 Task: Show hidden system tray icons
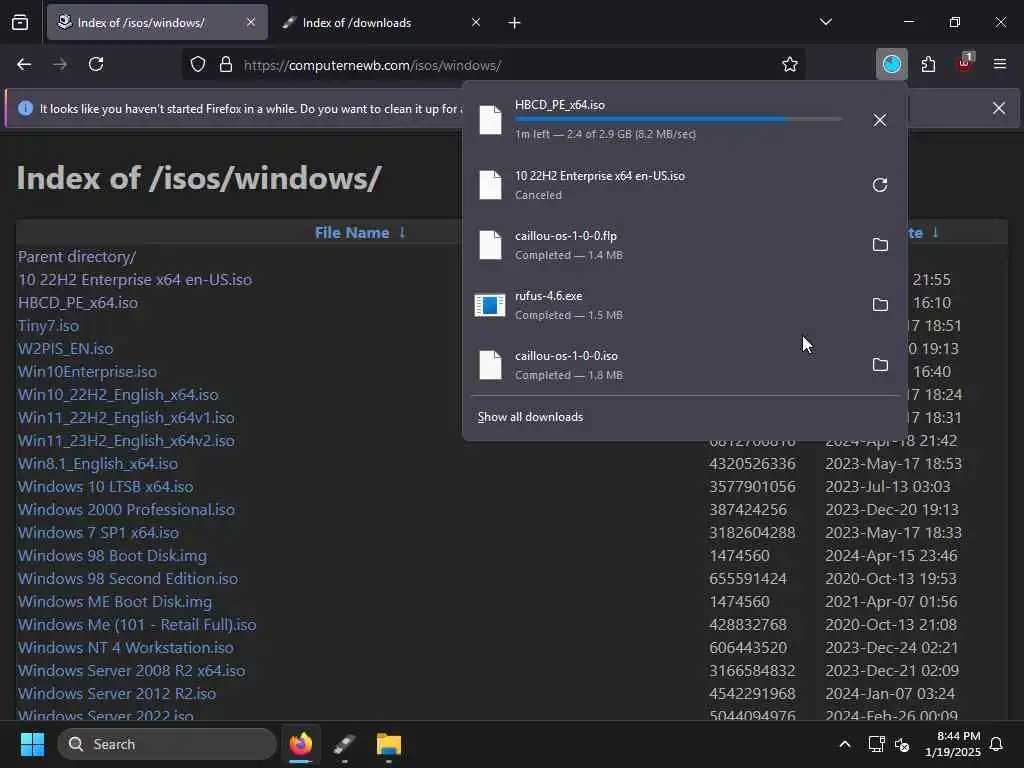844,744
